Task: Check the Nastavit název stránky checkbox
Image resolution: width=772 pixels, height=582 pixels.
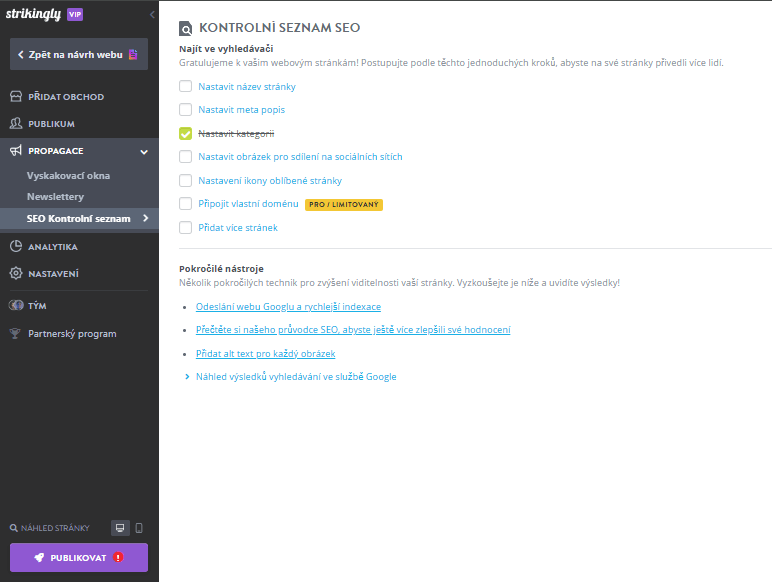Action: click(185, 87)
